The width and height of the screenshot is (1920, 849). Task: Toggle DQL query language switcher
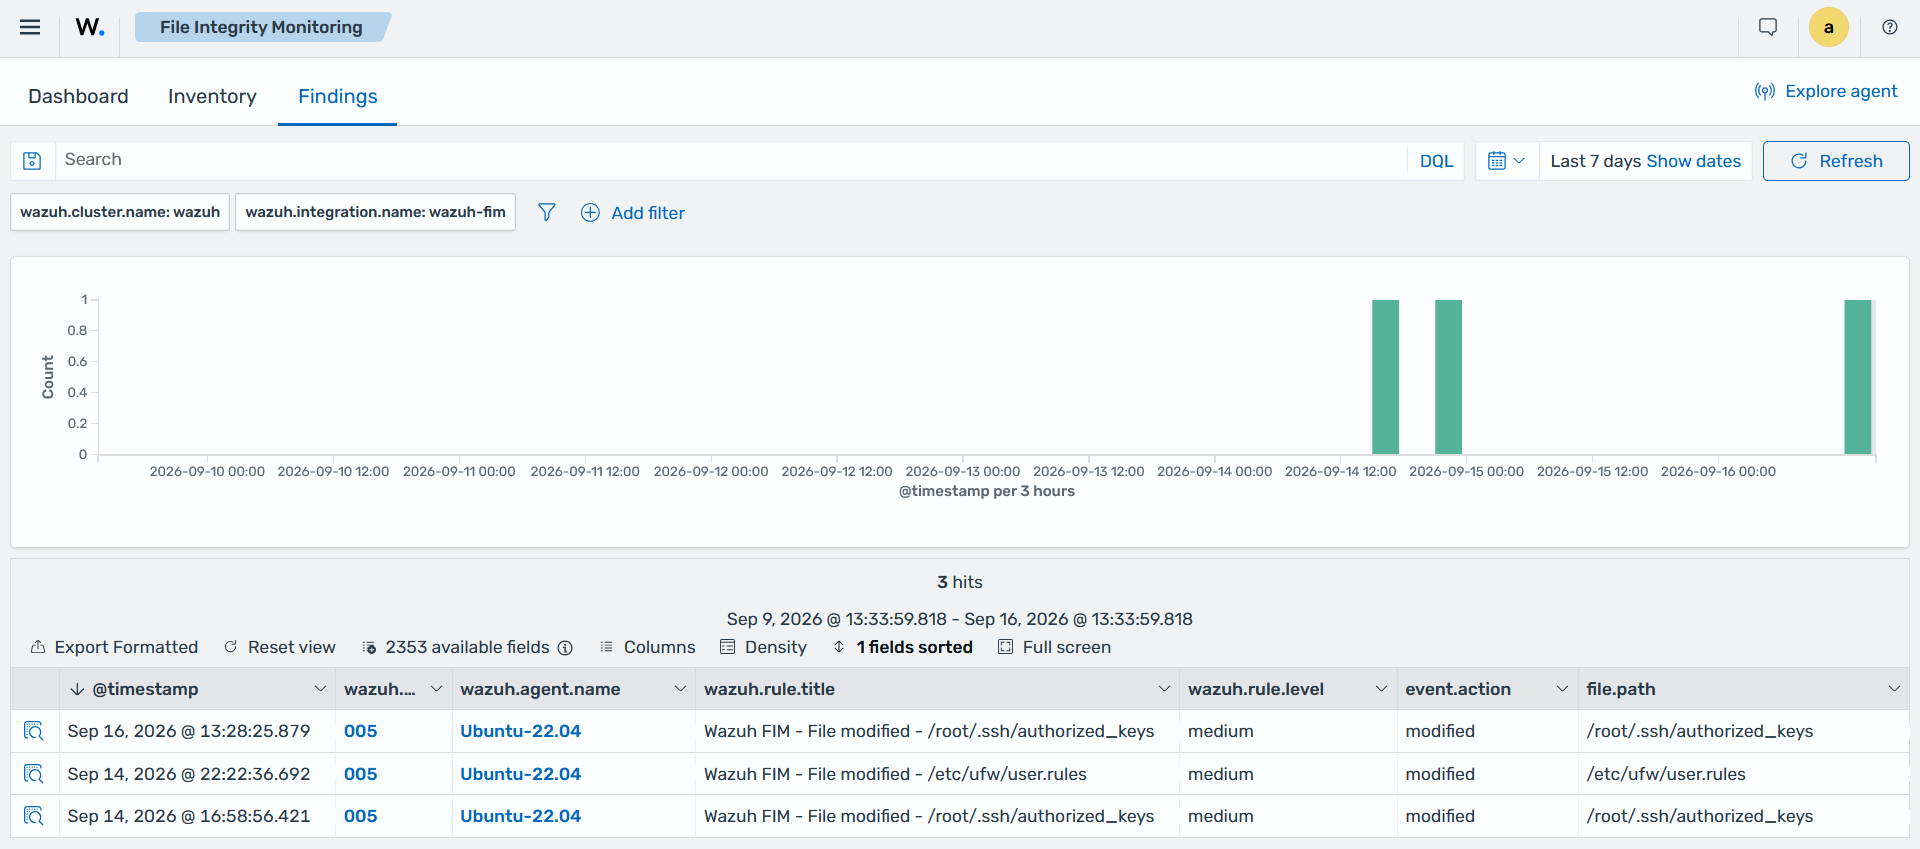pos(1436,161)
